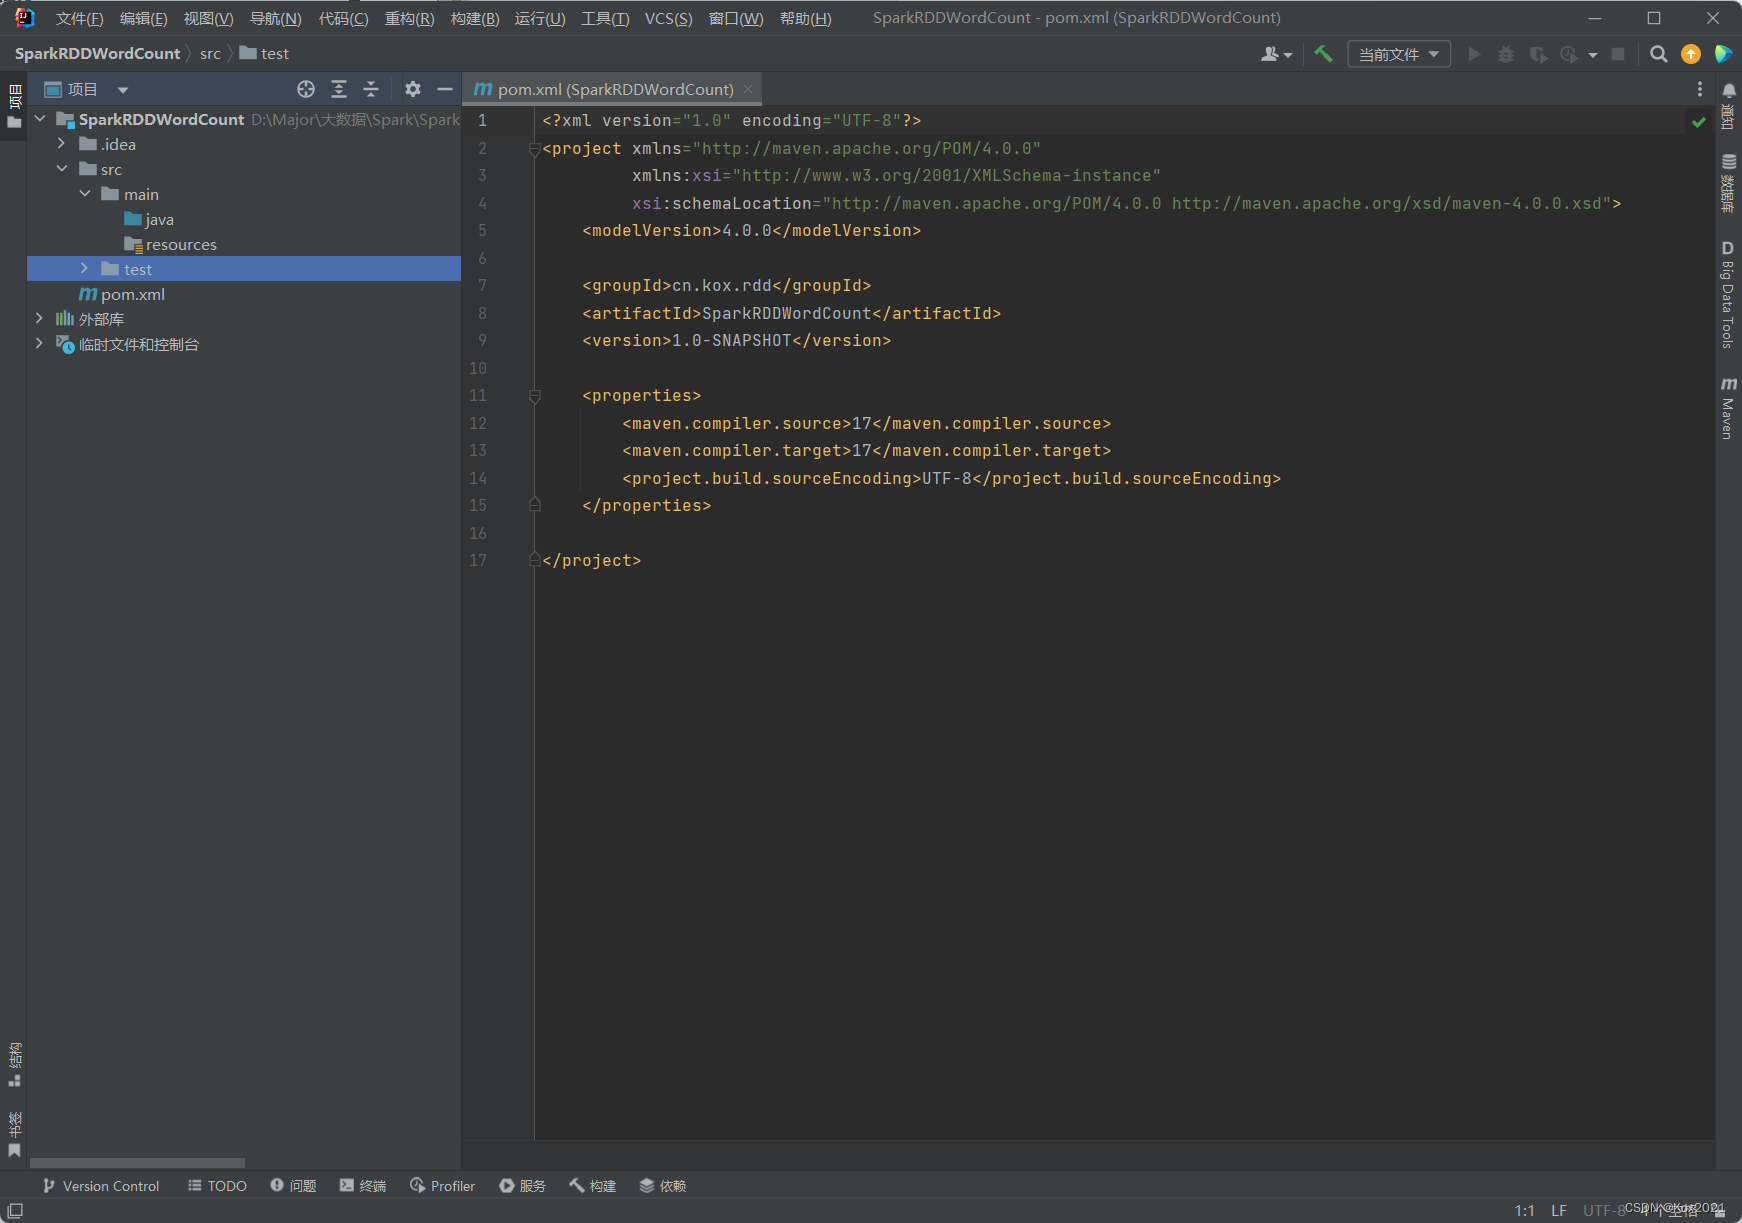Open Project panel settings gear
This screenshot has width=1742, height=1223.
point(413,89)
